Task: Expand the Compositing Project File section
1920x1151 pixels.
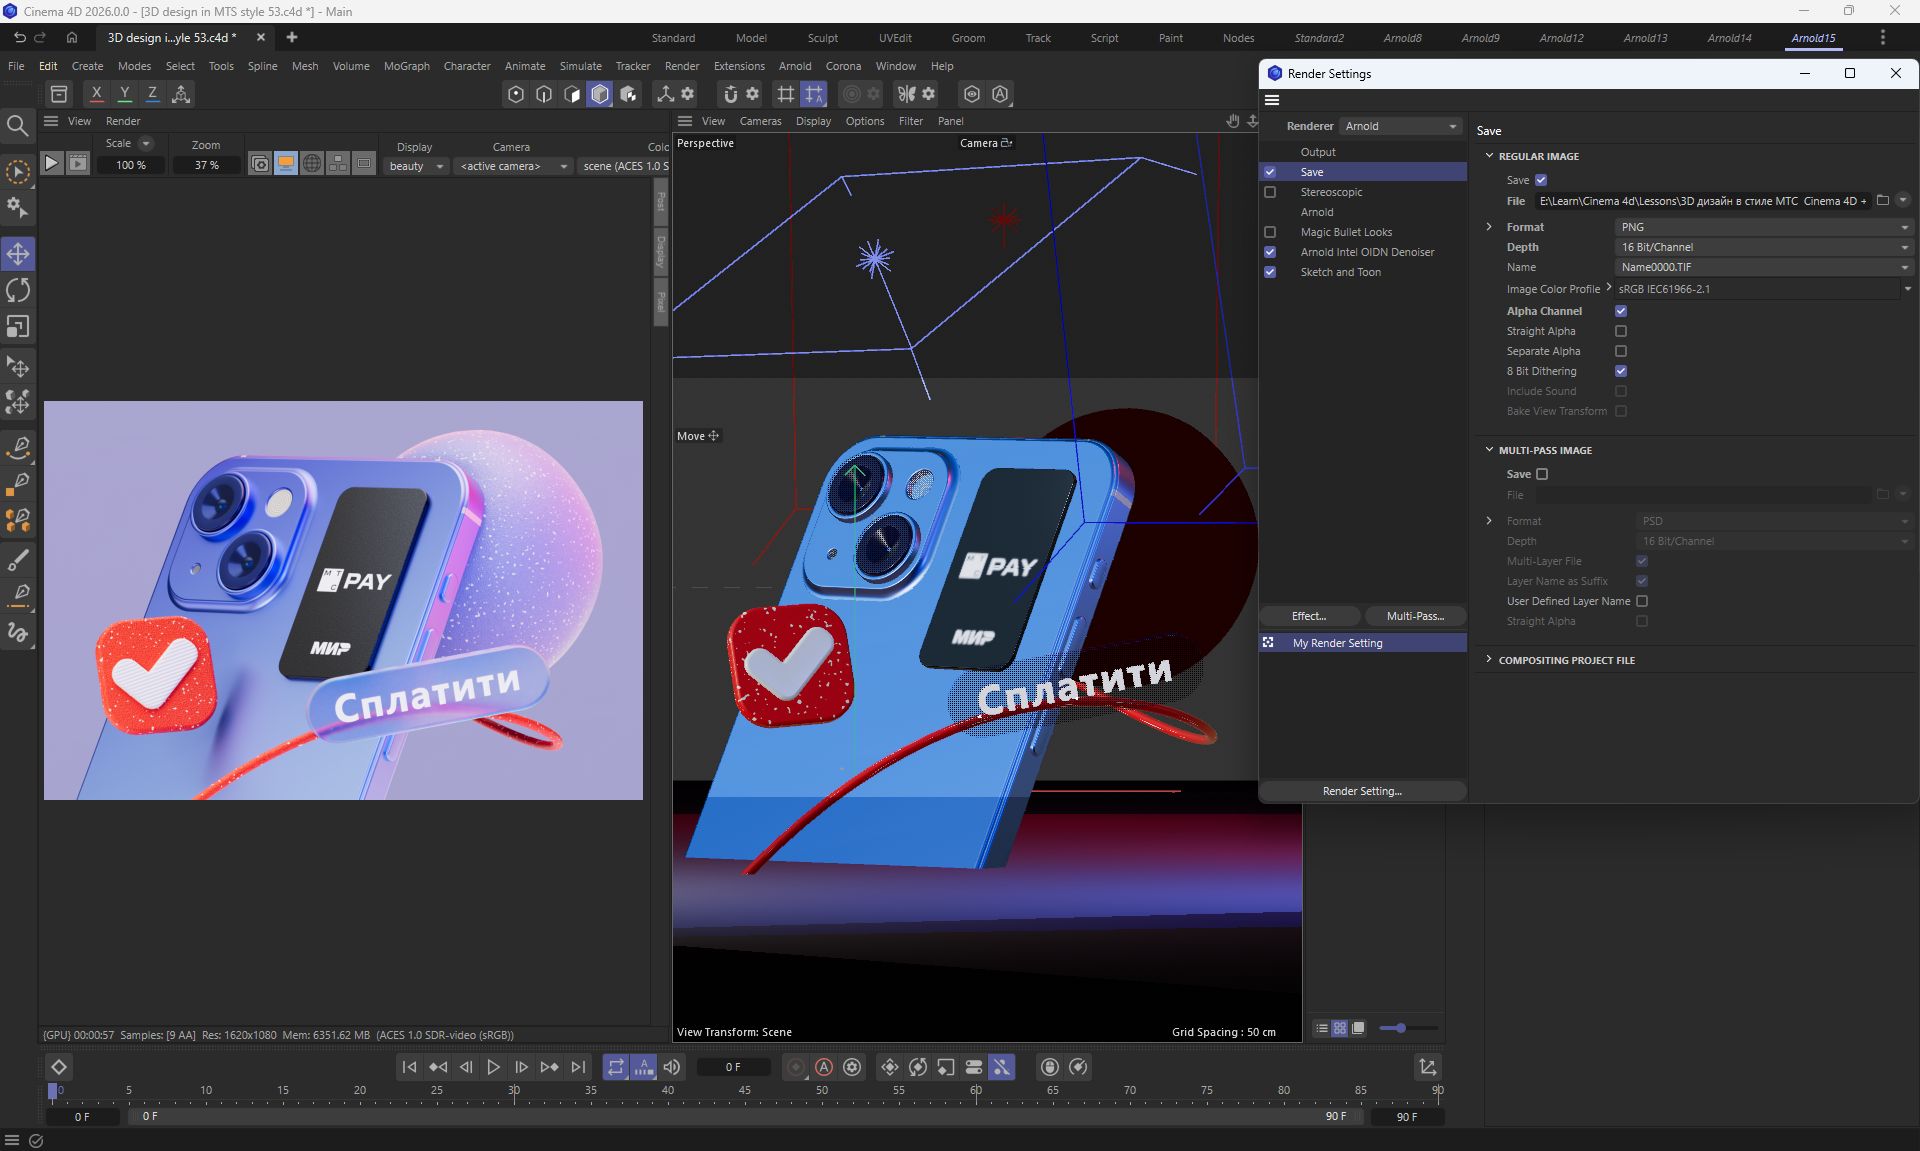Action: (1489, 660)
